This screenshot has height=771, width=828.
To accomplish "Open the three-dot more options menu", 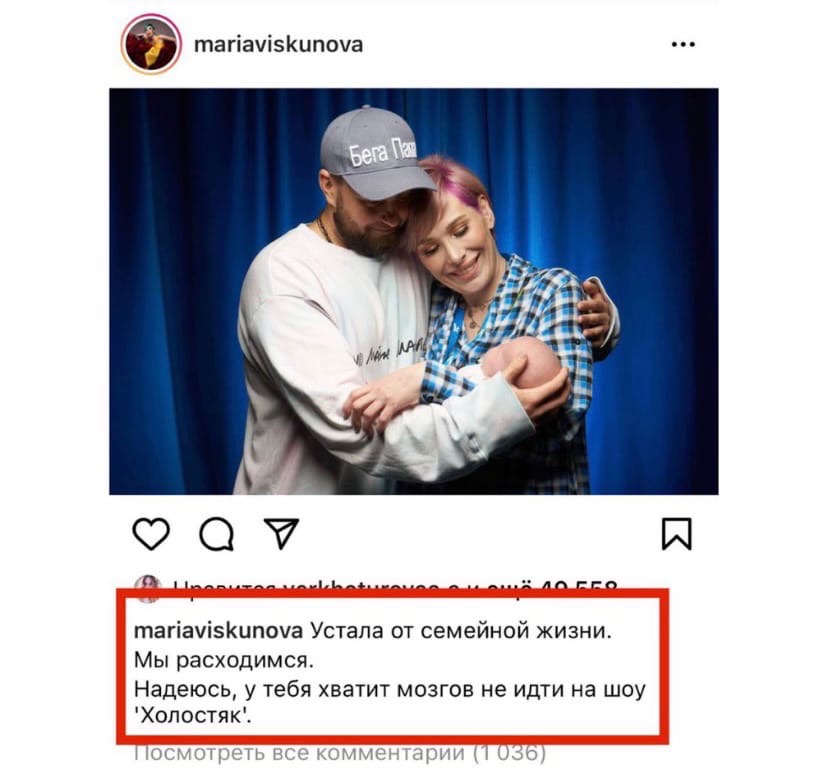I will [x=683, y=44].
